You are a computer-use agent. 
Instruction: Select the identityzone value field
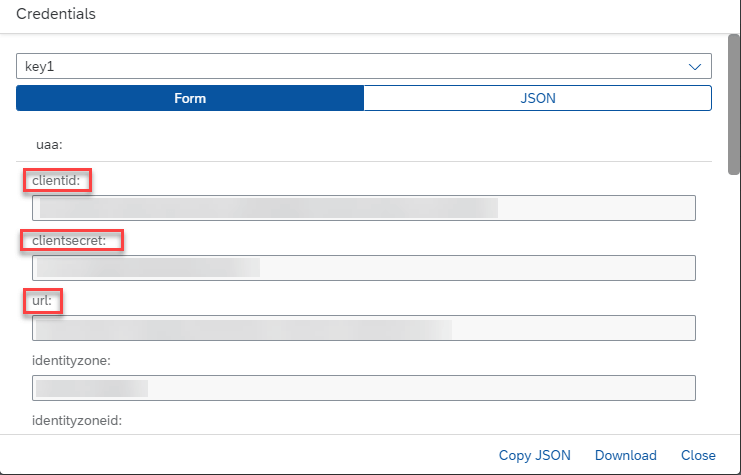click(363, 388)
